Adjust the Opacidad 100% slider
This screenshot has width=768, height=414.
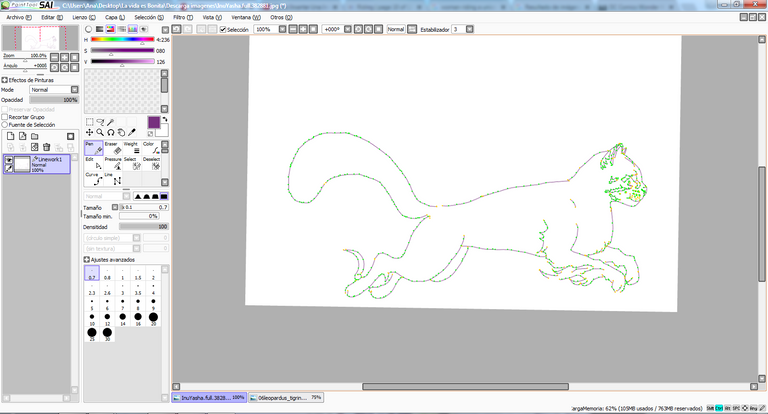click(54, 99)
